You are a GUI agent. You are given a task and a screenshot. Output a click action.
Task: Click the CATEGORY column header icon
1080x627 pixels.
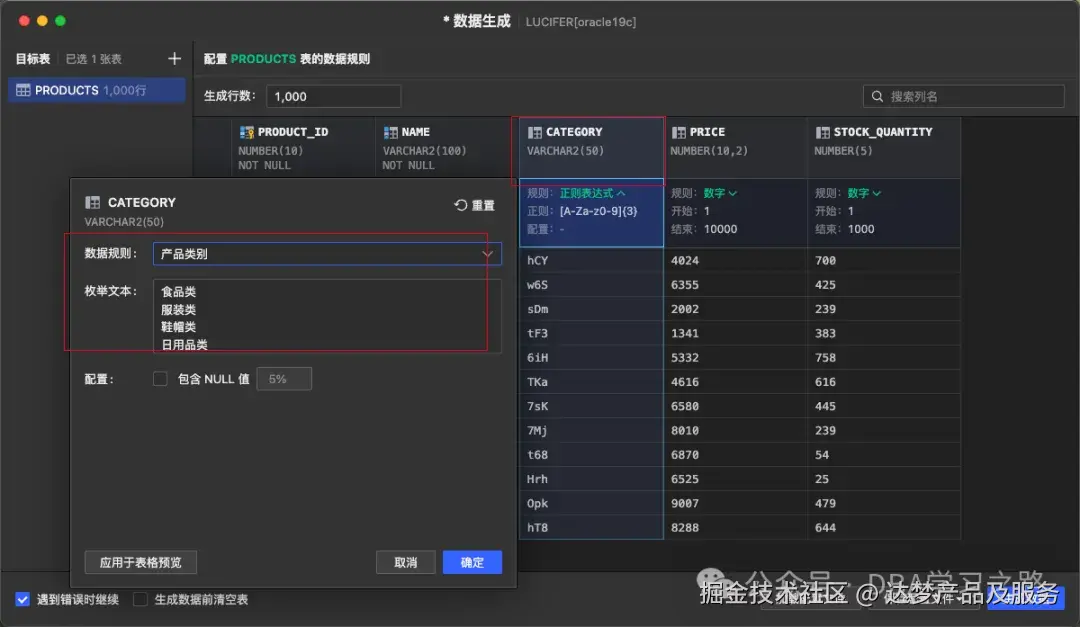point(534,132)
